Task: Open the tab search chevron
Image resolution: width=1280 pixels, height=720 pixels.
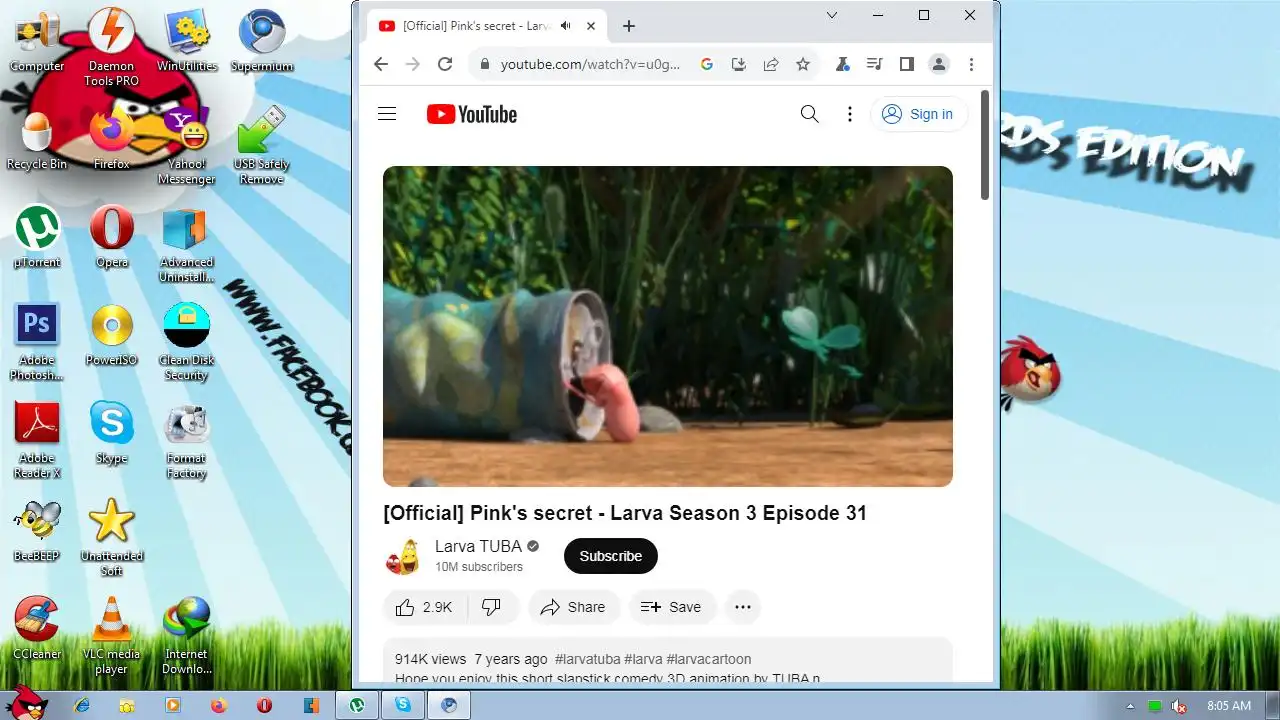Action: [832, 15]
